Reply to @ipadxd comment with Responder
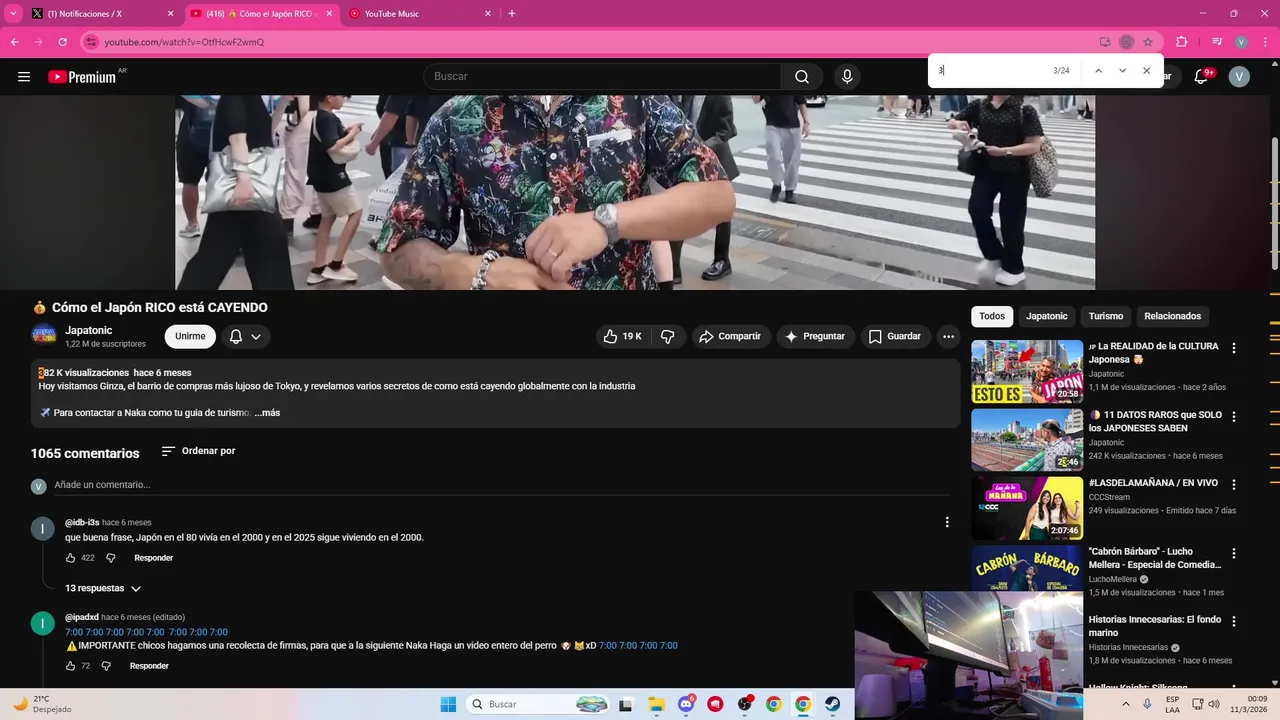Screen dimensions: 1280x720 point(149,666)
